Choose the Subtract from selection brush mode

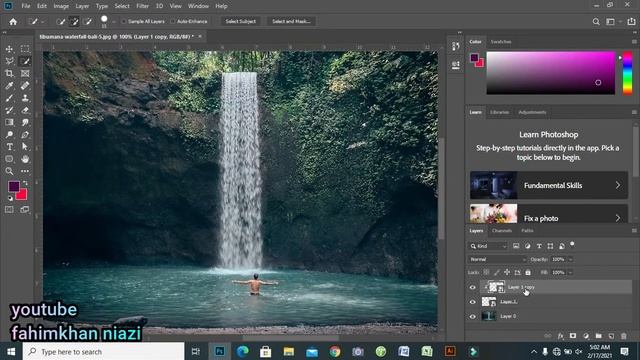tap(88, 22)
